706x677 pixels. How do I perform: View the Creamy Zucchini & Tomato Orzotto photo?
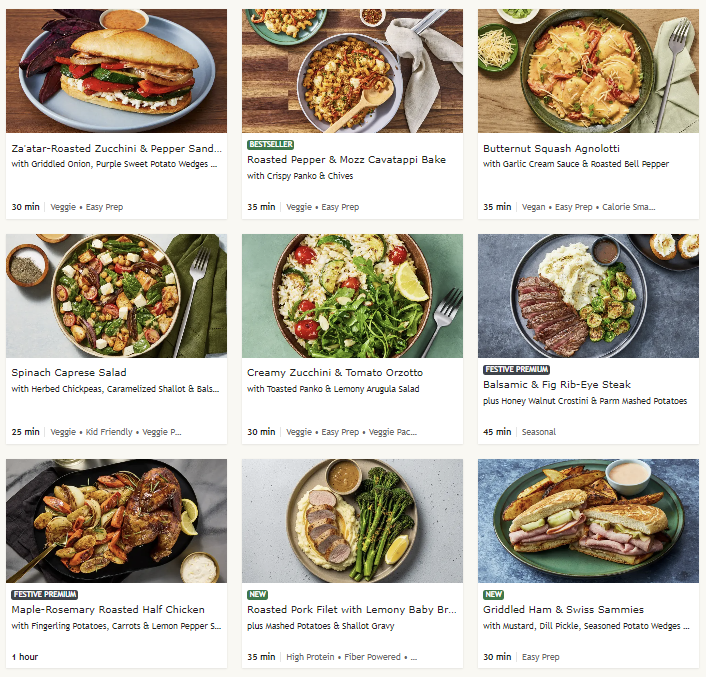coord(352,296)
